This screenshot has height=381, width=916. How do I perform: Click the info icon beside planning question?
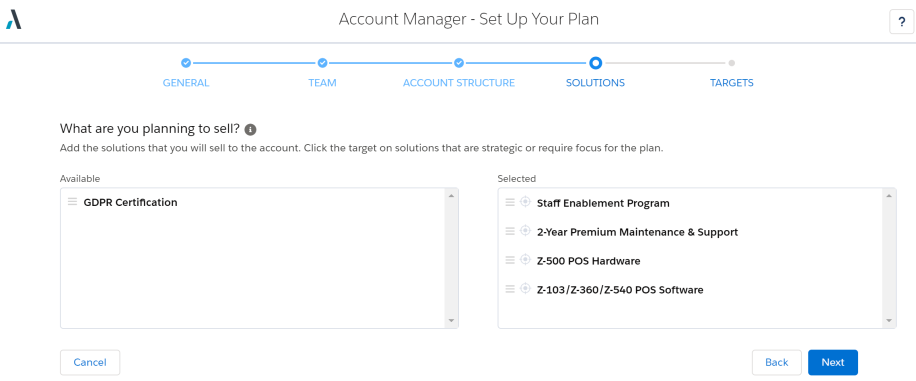pyautogui.click(x=250, y=129)
